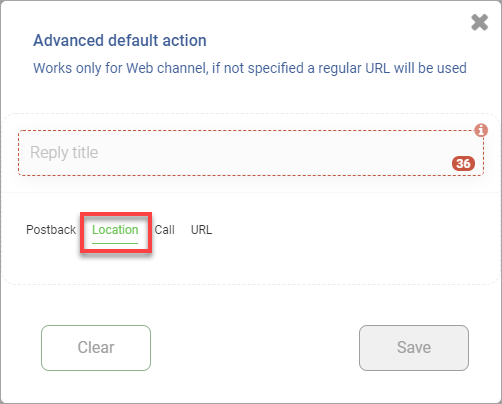
Task: Click the green underline beneath Location
Action: (115, 243)
